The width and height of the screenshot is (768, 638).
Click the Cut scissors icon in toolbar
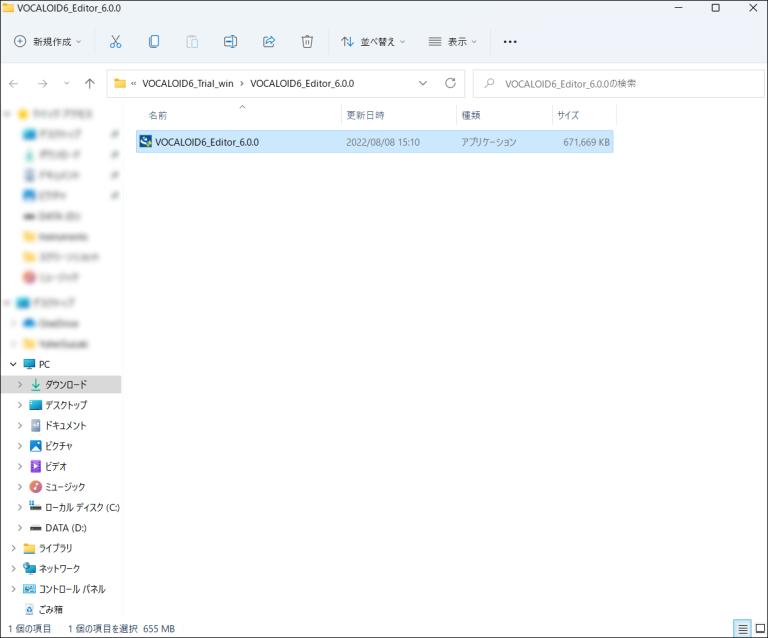115,42
